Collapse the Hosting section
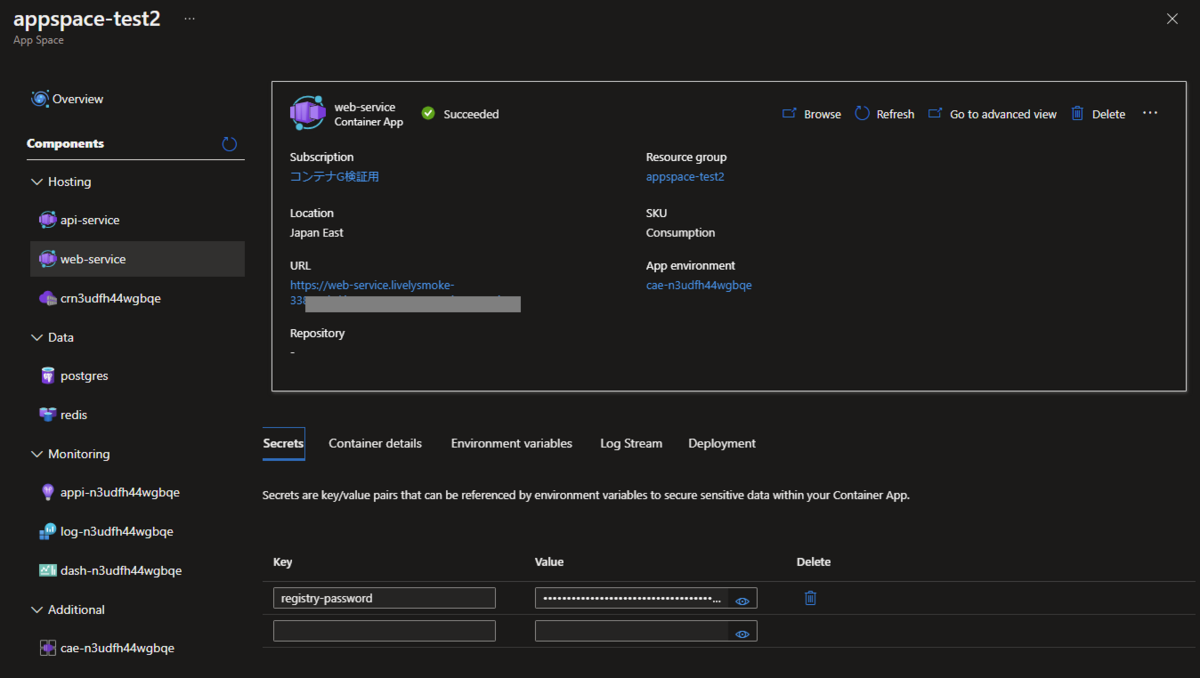Viewport: 1200px width, 678px height. (37, 182)
